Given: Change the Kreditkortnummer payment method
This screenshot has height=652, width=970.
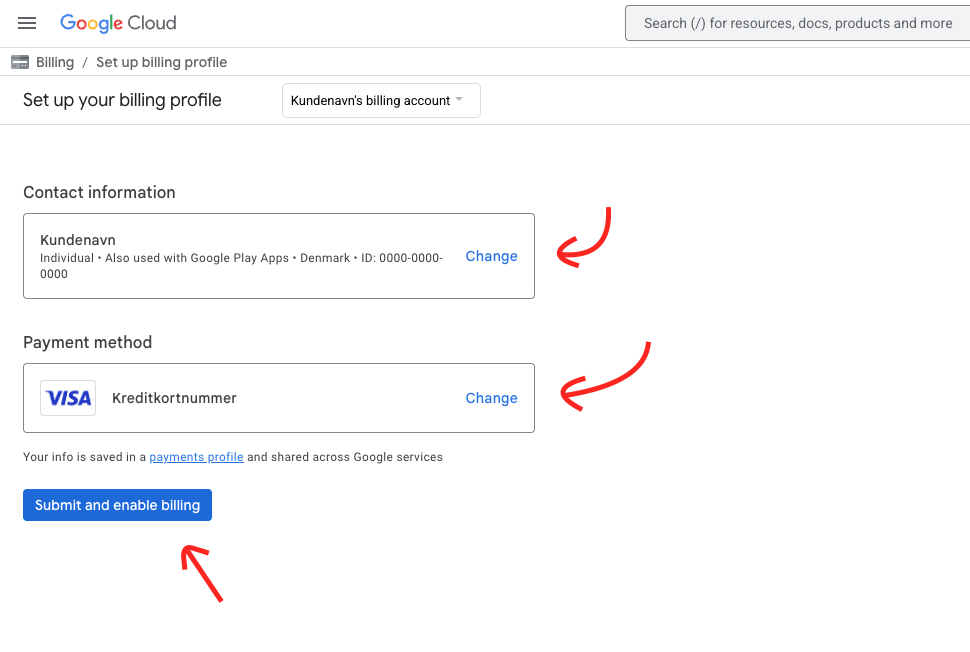Looking at the screenshot, I should tap(491, 398).
